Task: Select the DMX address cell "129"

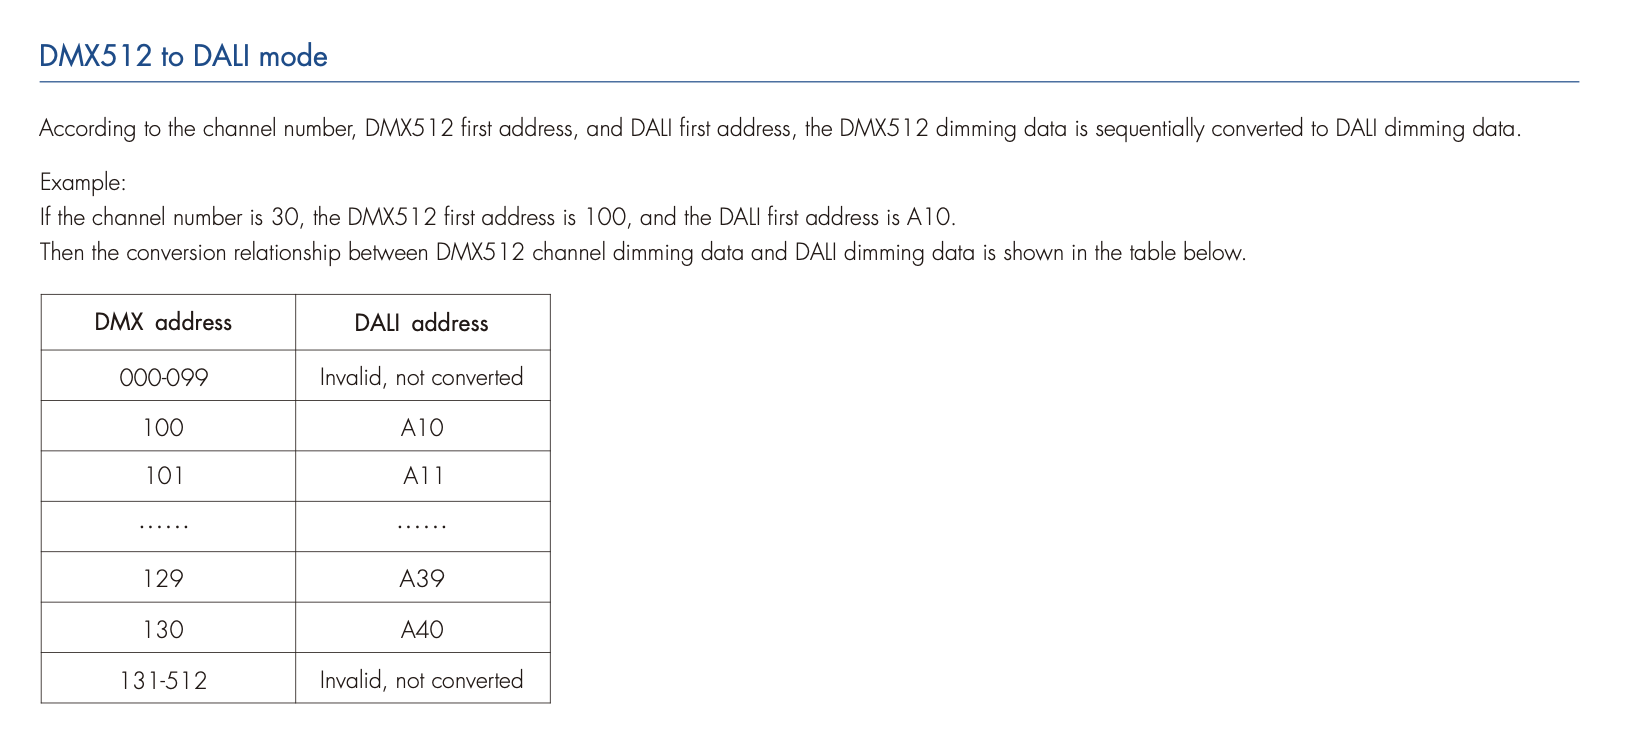Action: (163, 578)
